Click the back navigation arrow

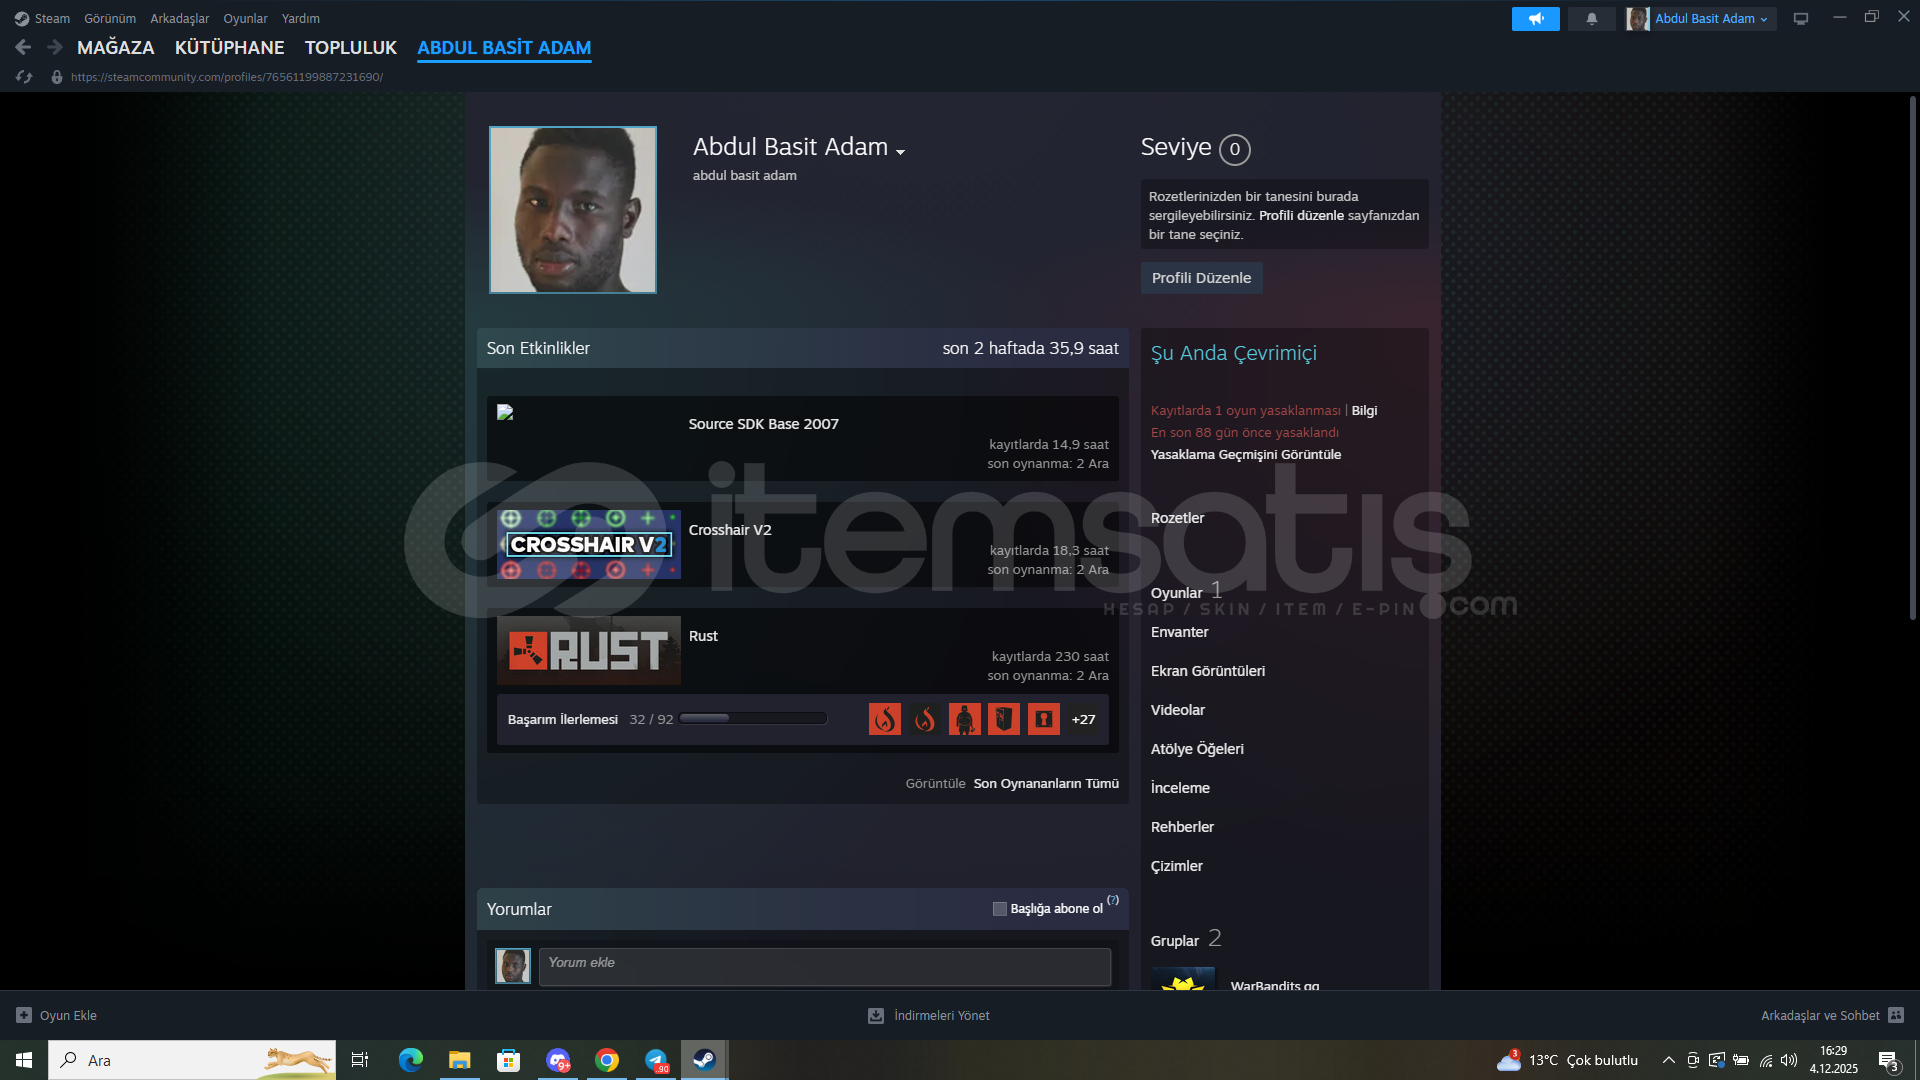(23, 47)
